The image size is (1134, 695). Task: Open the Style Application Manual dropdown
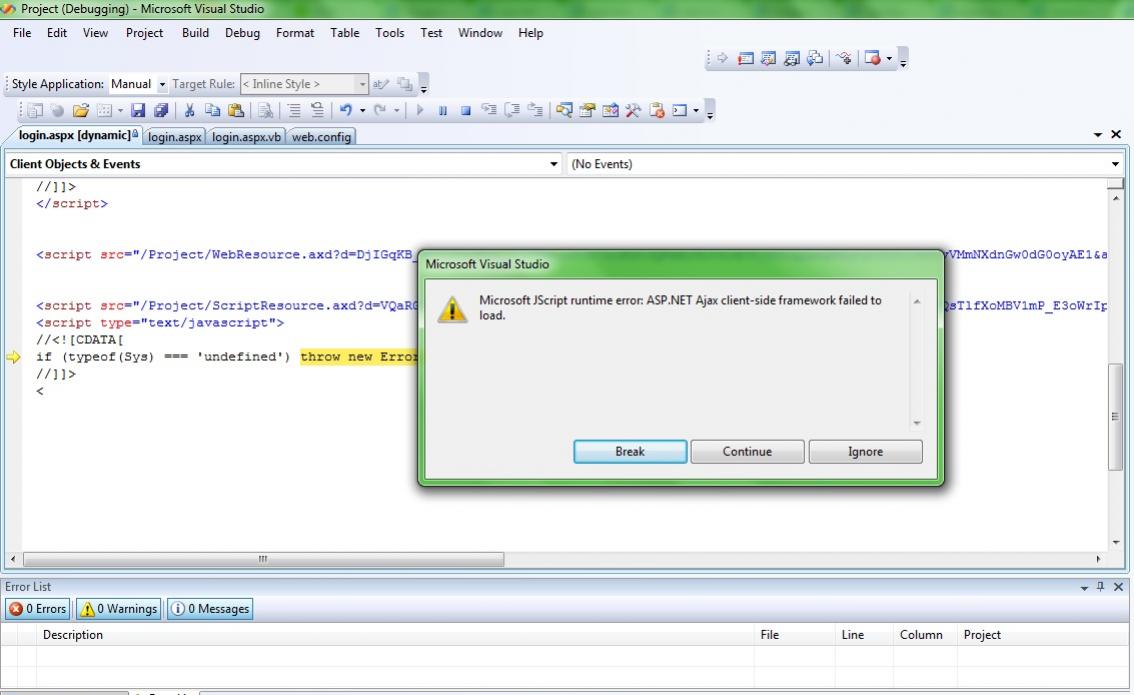[162, 85]
